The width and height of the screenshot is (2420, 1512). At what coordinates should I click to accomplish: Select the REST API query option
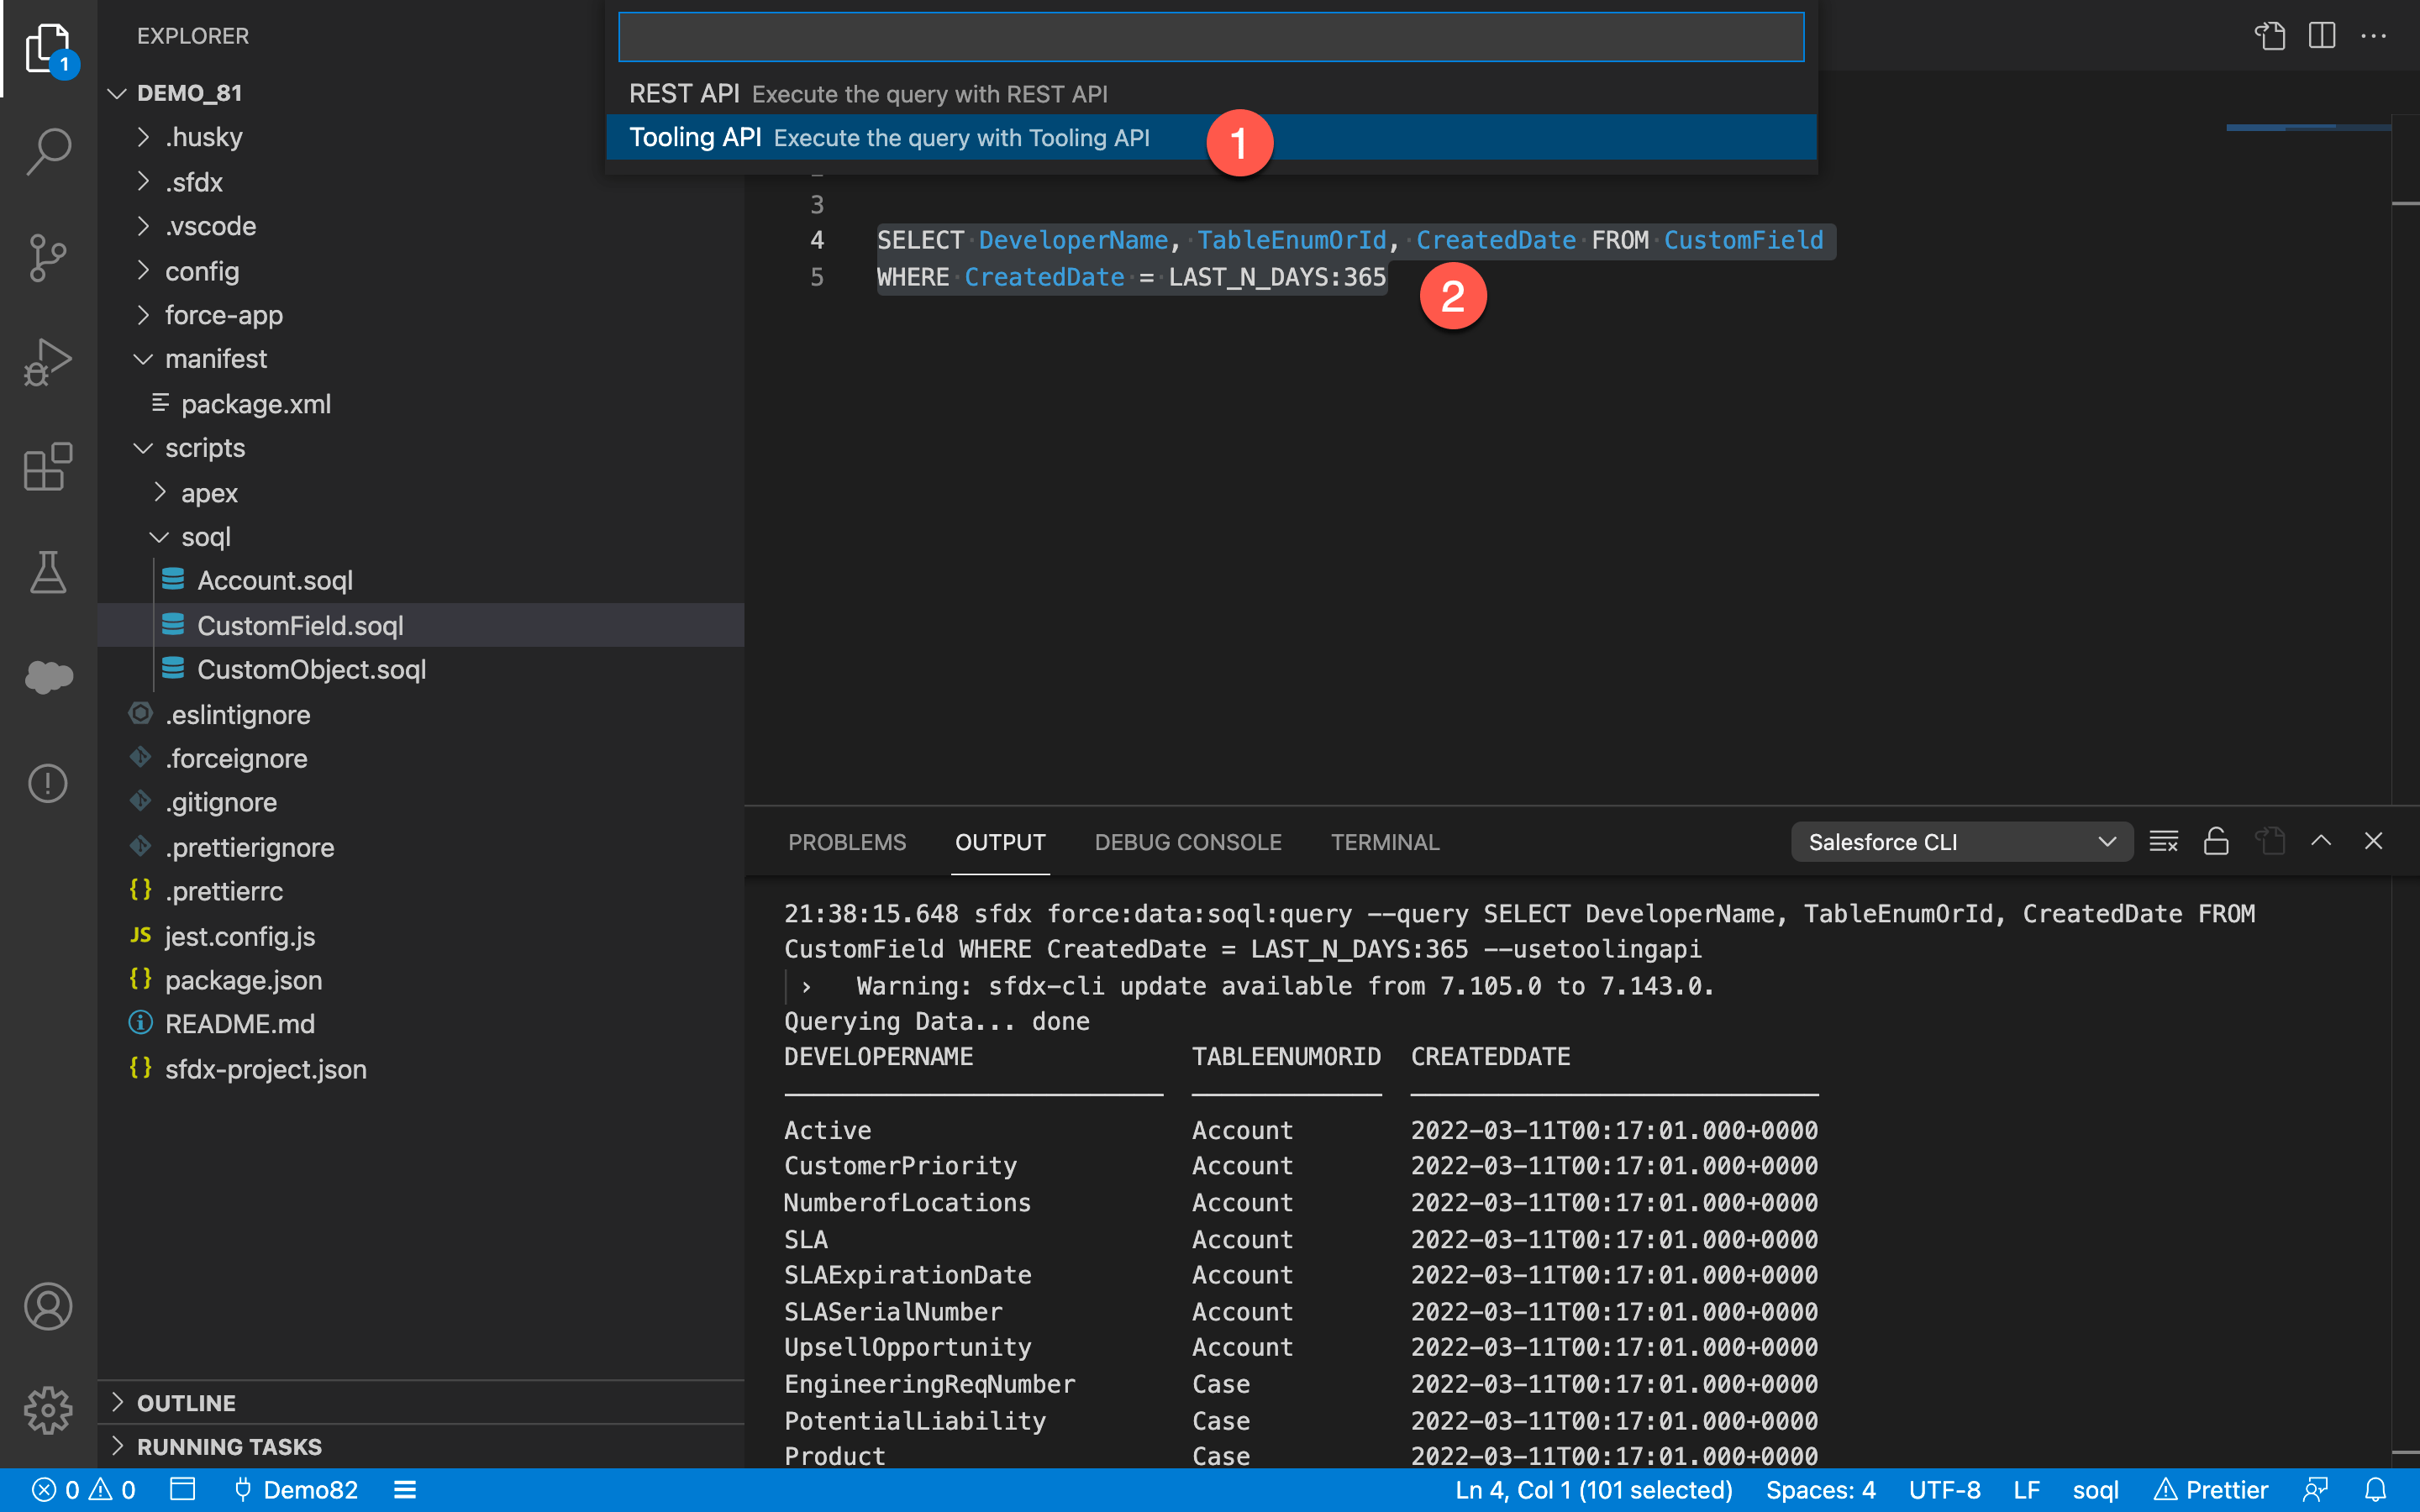coord(900,94)
